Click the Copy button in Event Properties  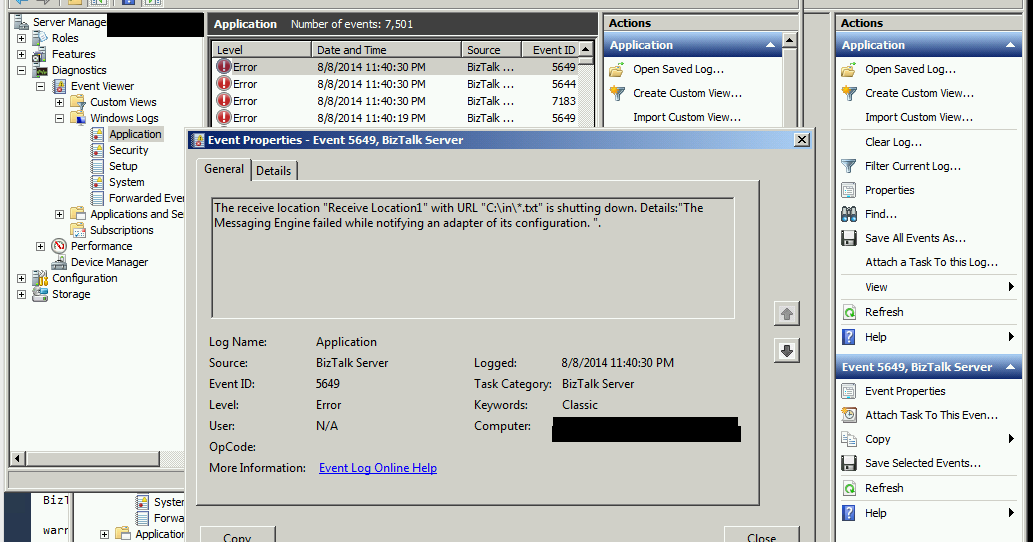237,535
